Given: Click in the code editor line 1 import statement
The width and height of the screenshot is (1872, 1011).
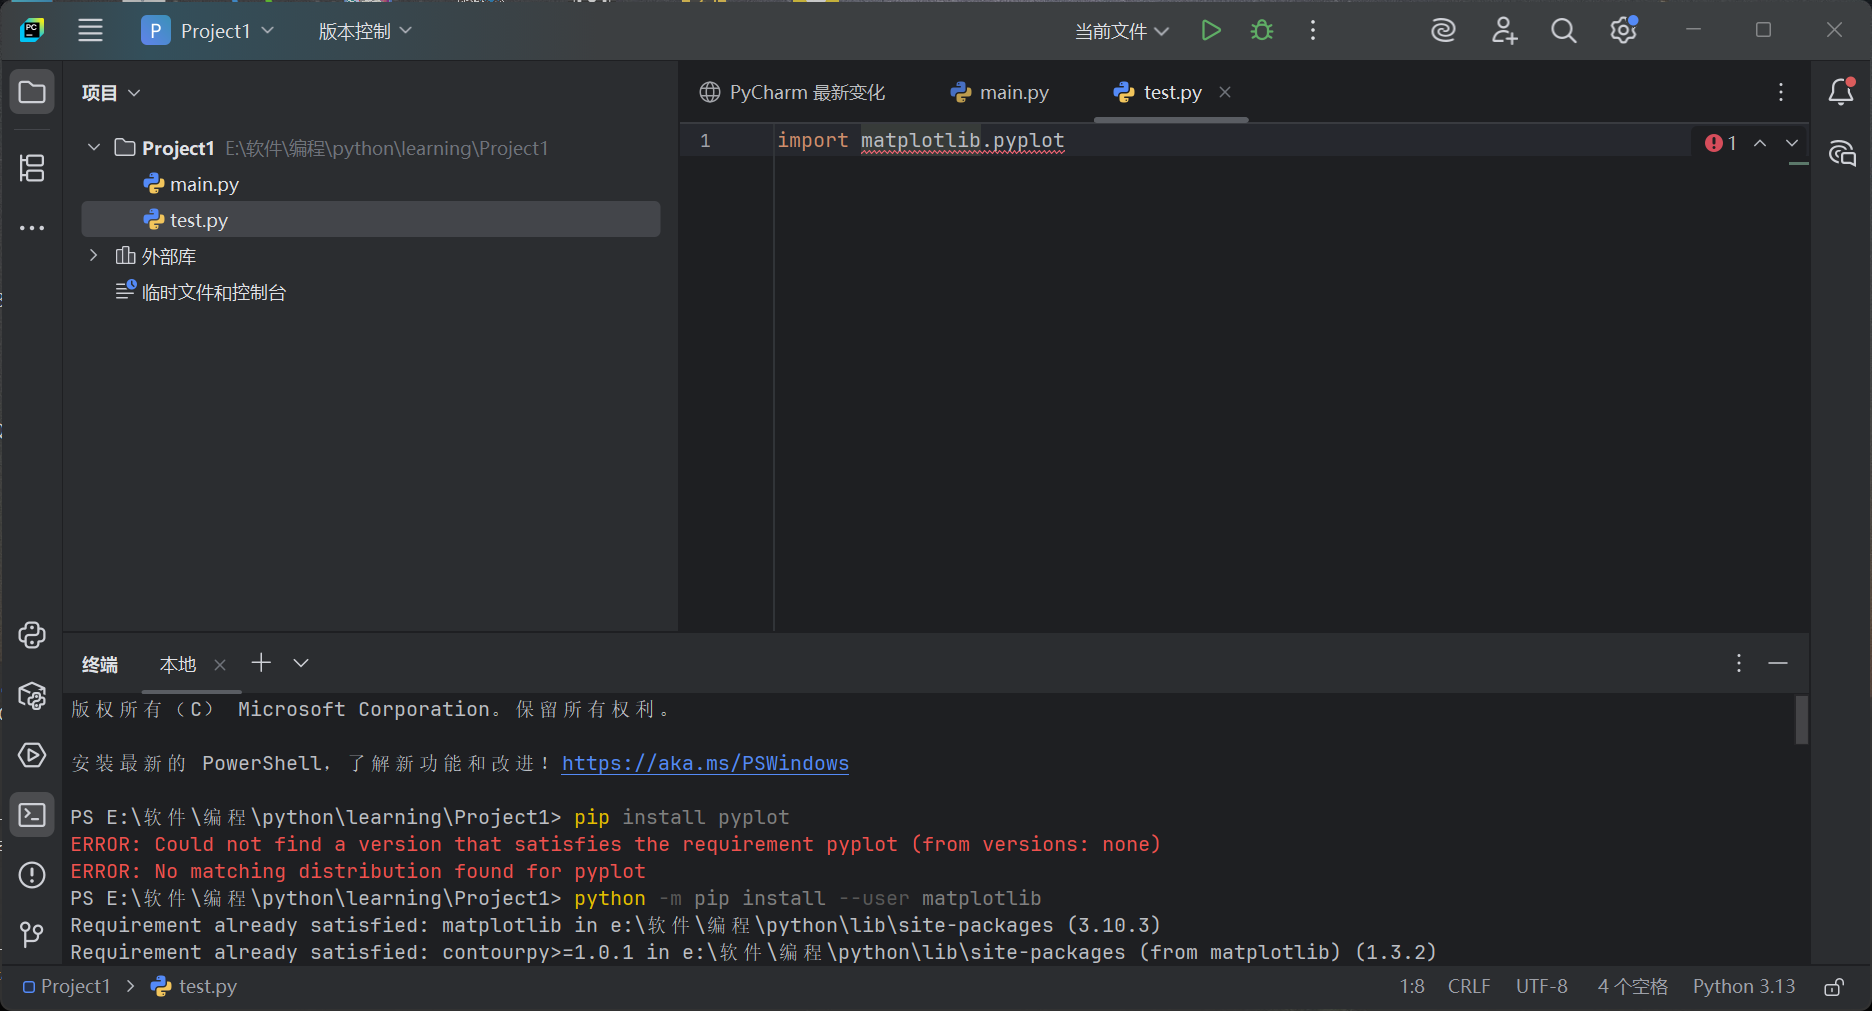Looking at the screenshot, I should coord(921,141).
